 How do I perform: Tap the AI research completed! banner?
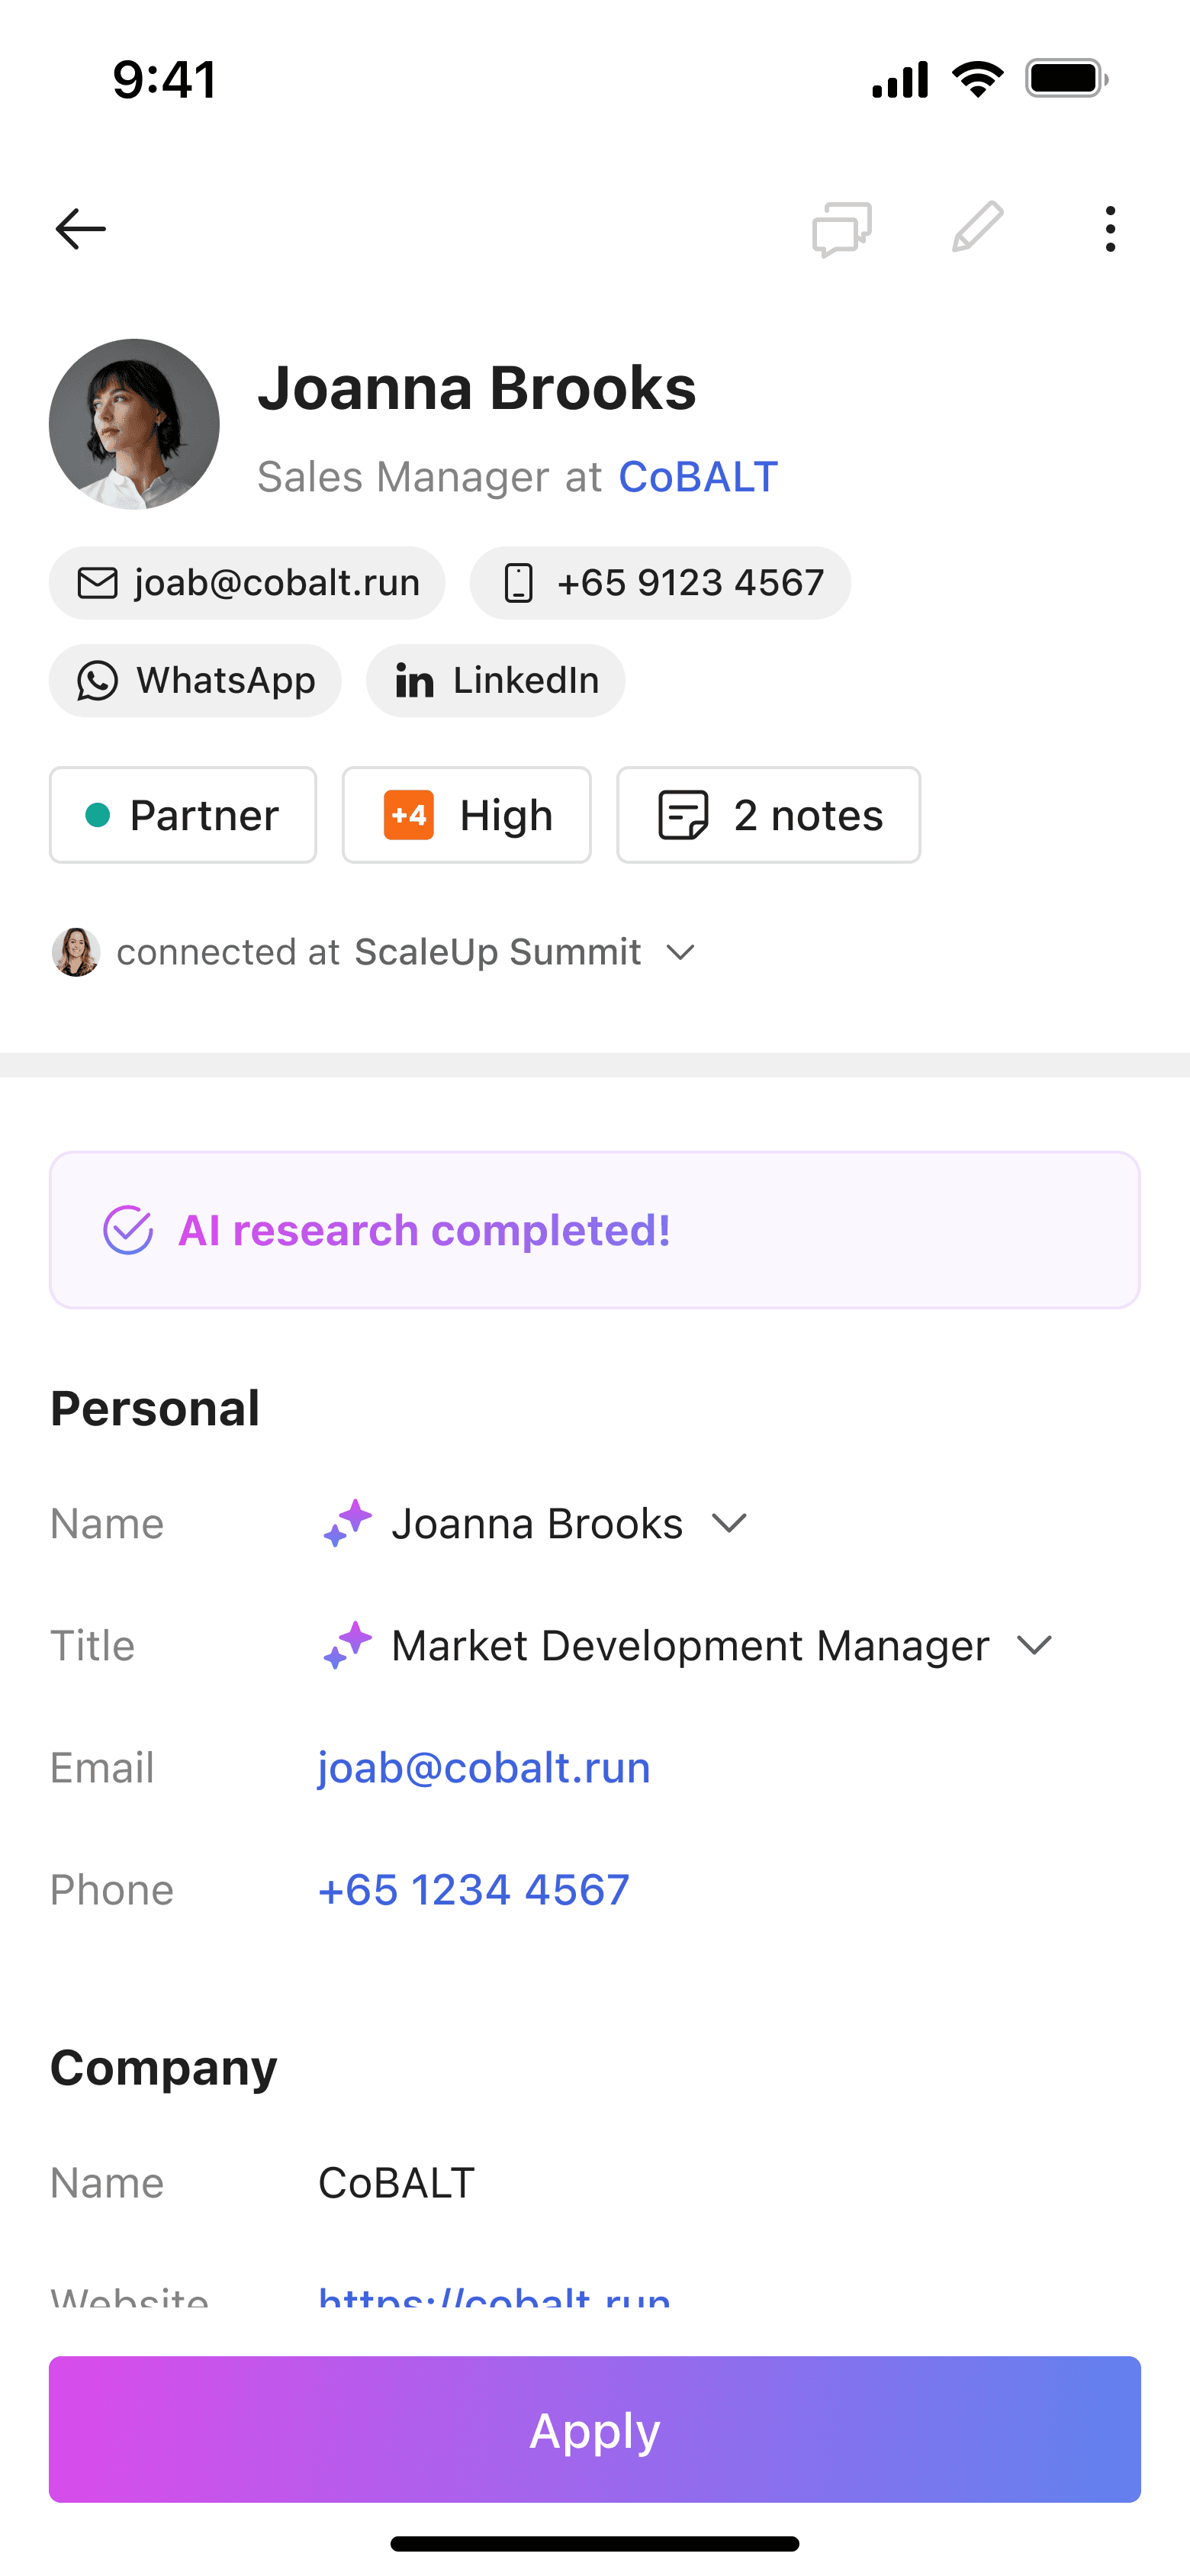click(595, 1230)
